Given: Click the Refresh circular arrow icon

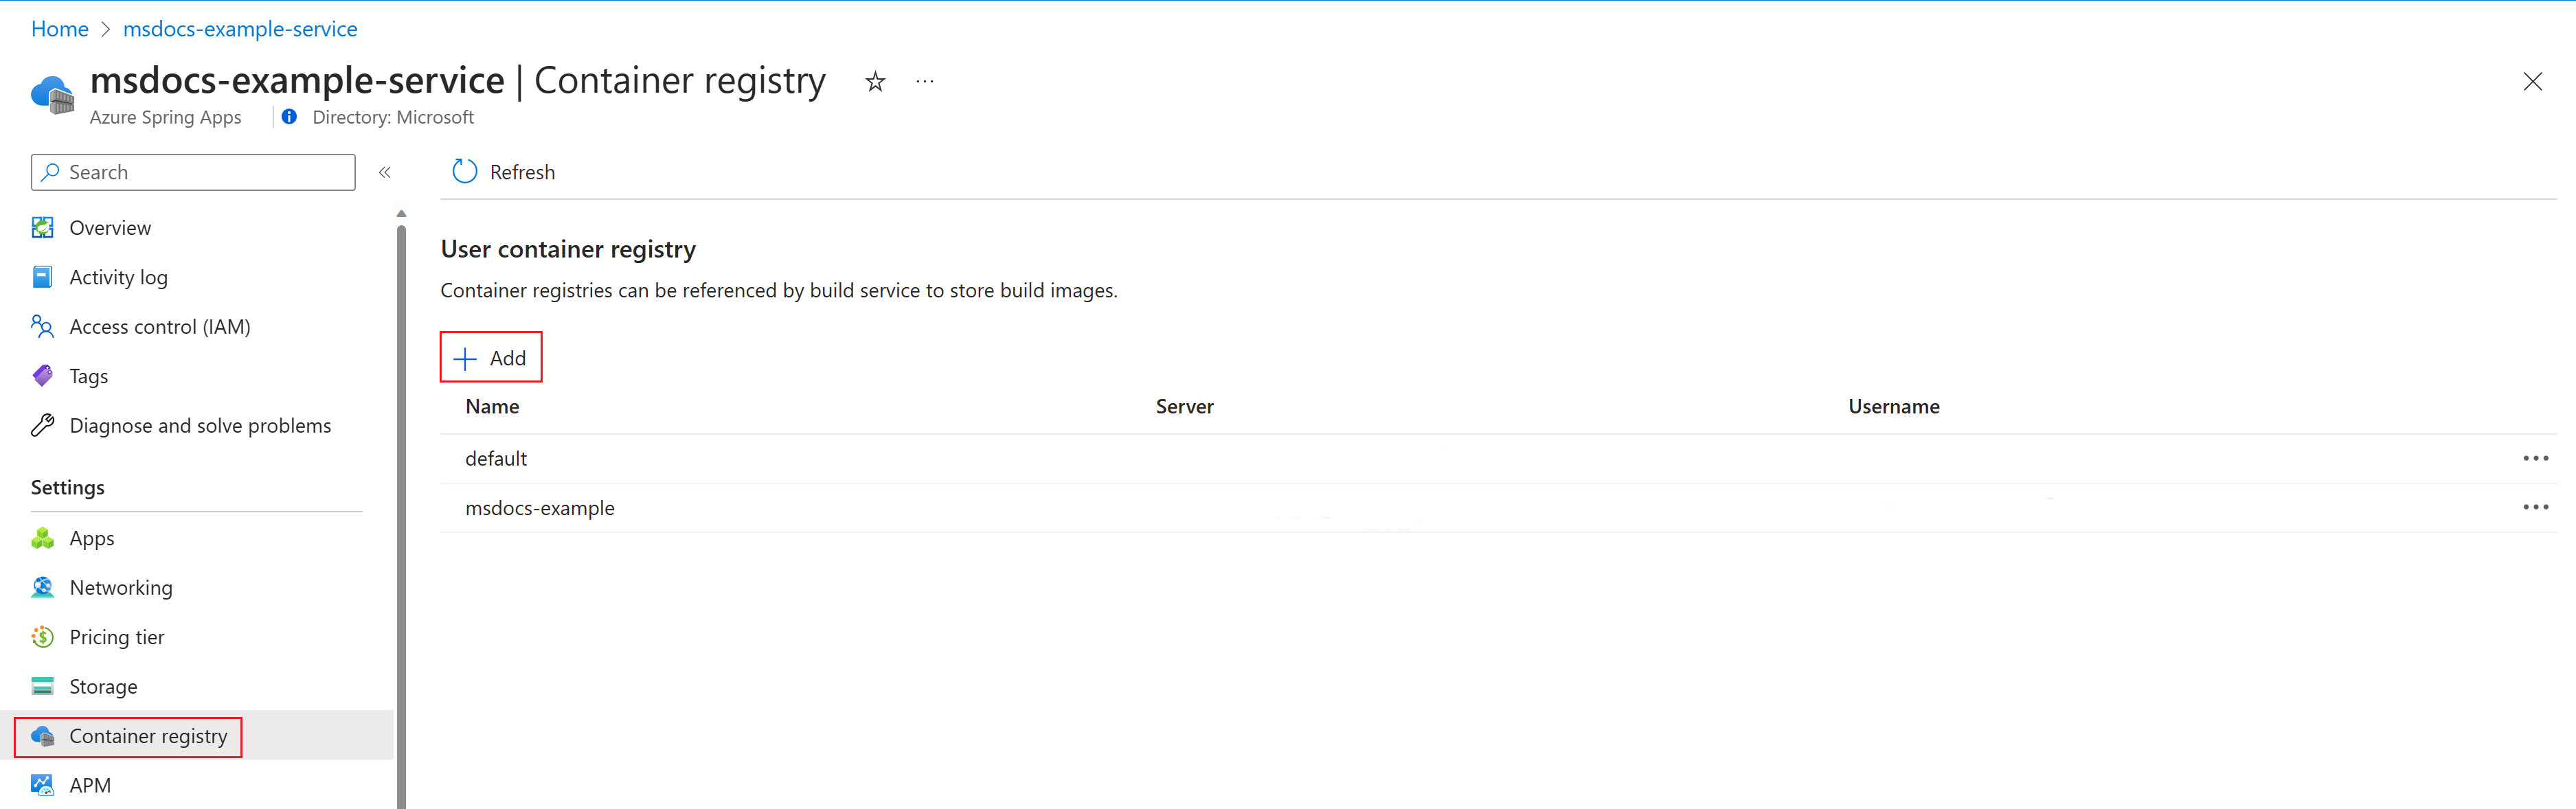Looking at the screenshot, I should 464,172.
